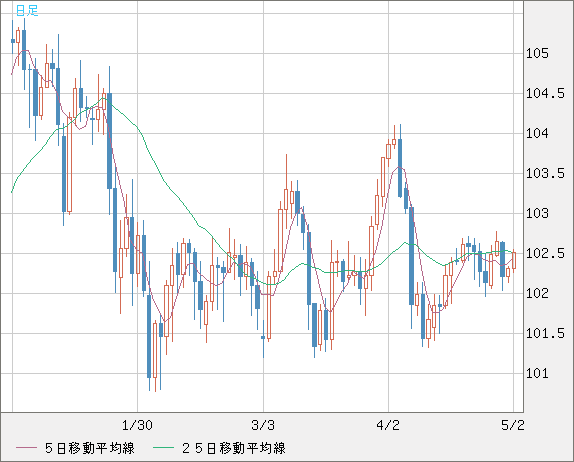Click the green 25-day average legend line
This screenshot has width=574, height=462.
point(163,448)
